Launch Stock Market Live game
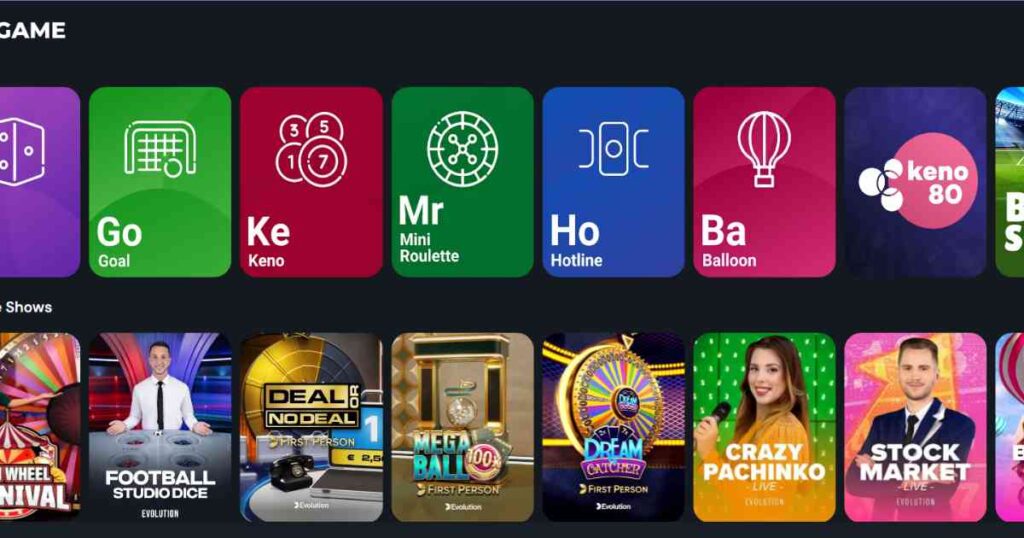The image size is (1024, 538). pyautogui.click(x=915, y=427)
